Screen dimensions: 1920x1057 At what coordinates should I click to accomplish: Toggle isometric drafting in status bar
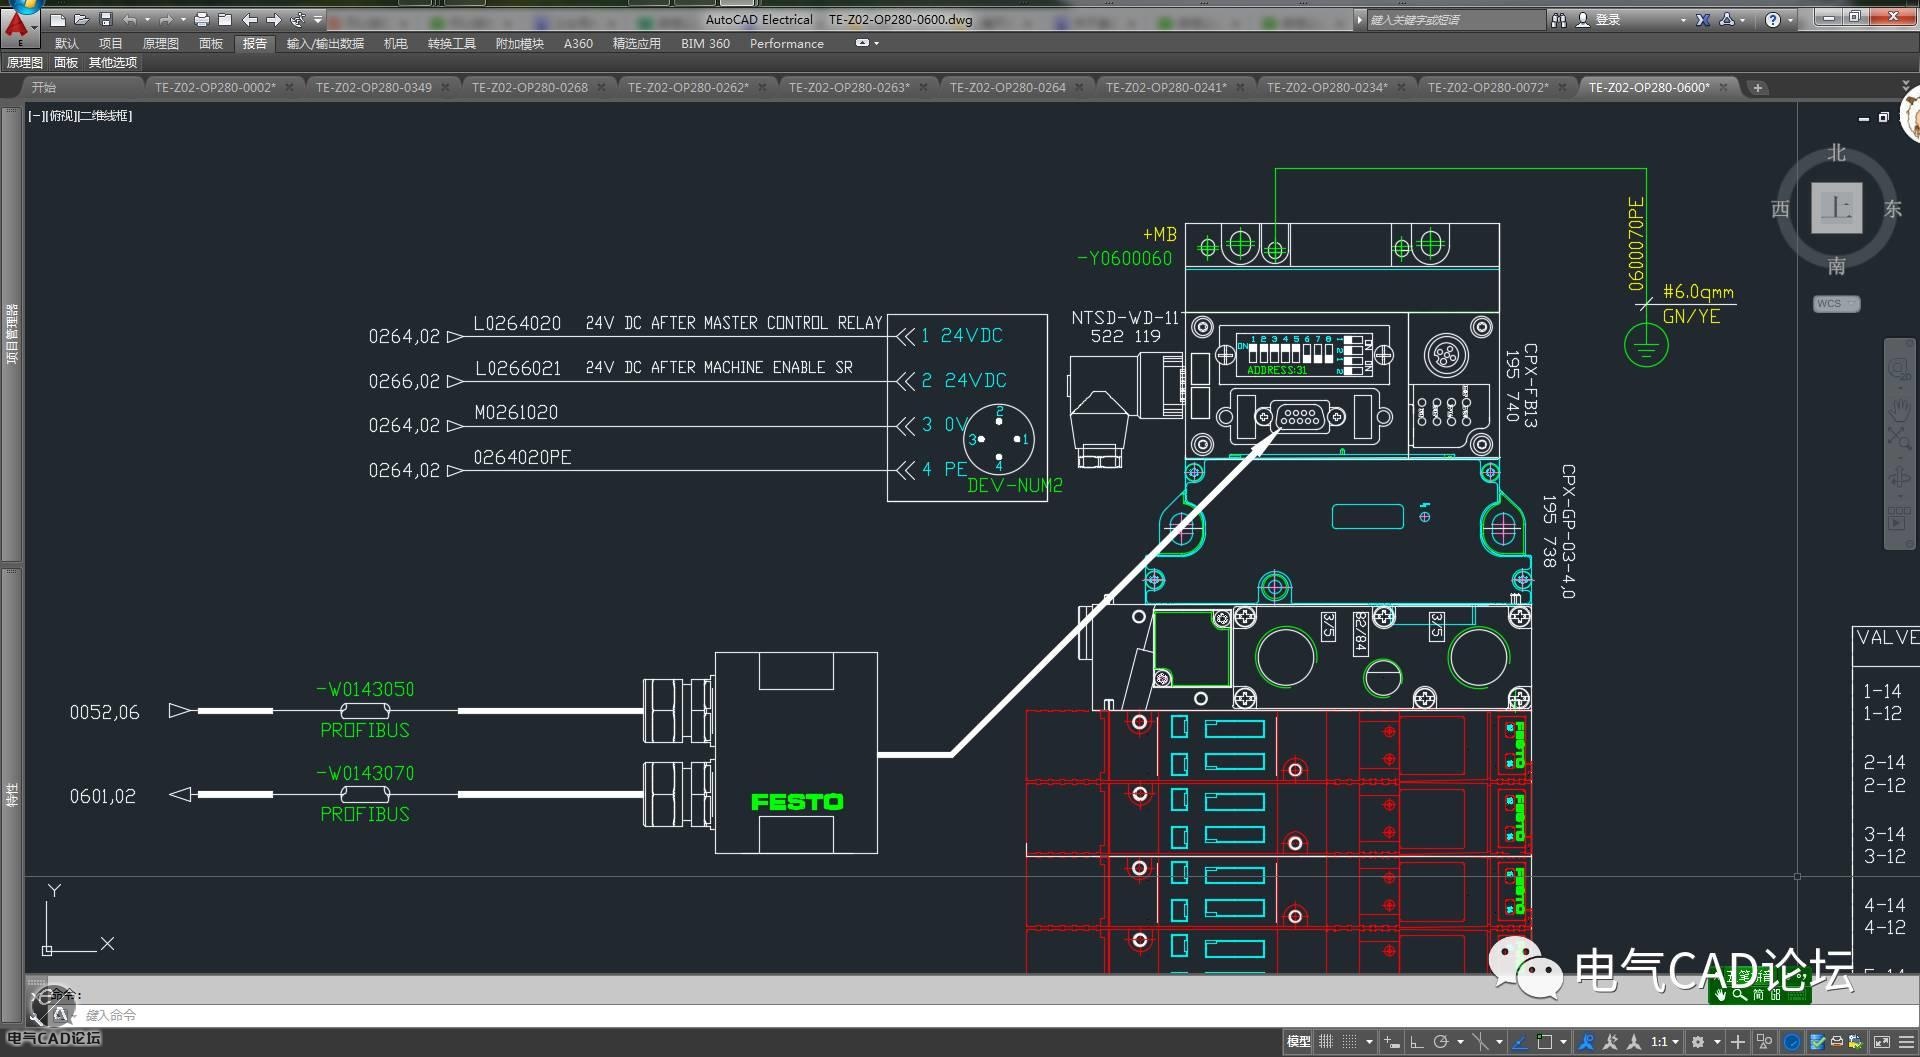[1480, 1042]
